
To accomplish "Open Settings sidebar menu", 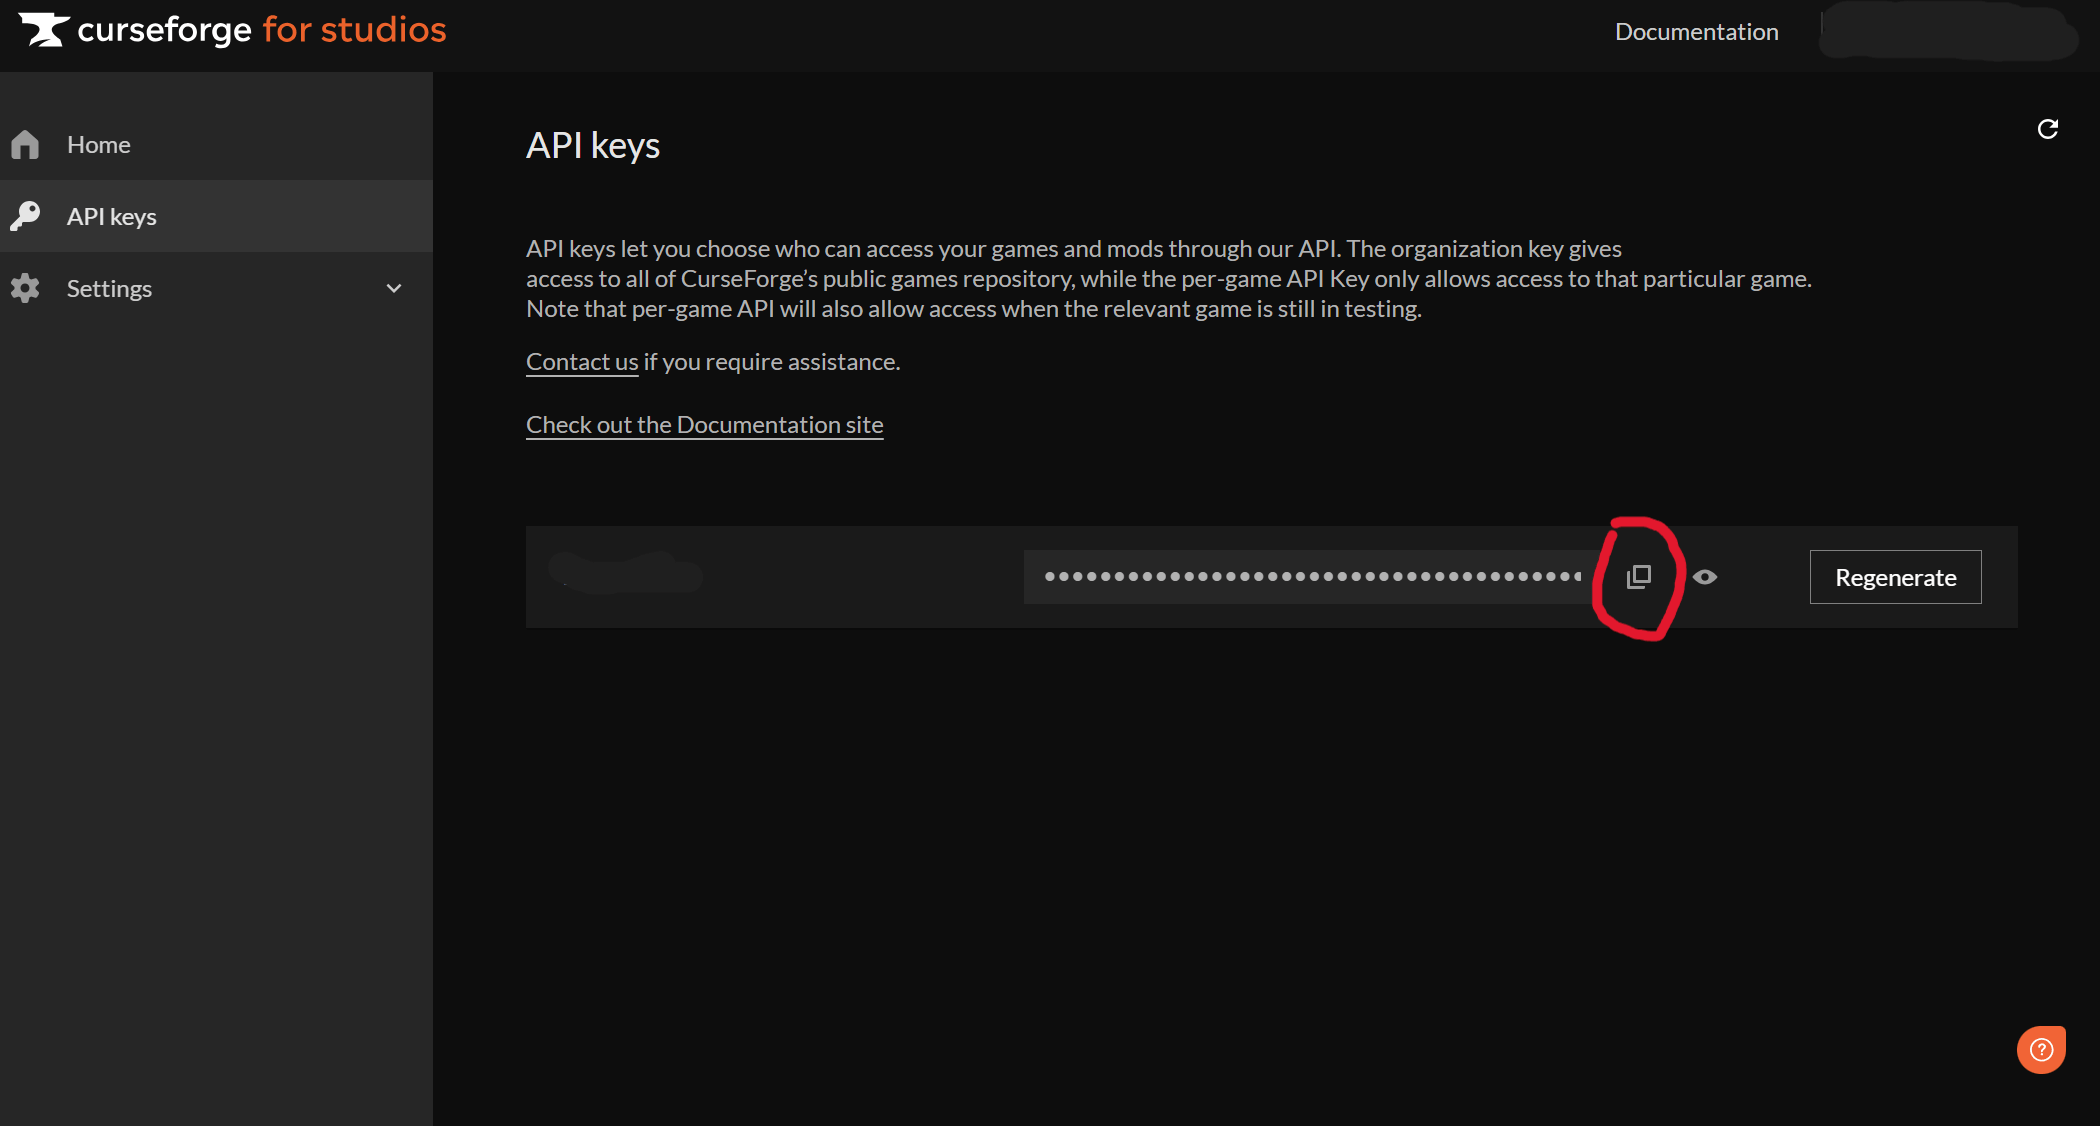I will (x=110, y=289).
